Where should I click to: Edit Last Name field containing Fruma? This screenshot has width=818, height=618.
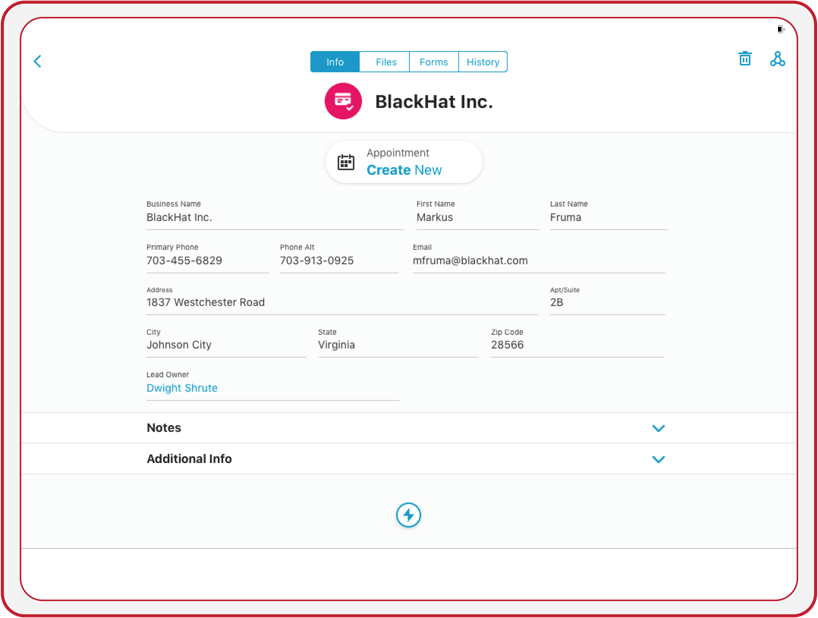[609, 217]
